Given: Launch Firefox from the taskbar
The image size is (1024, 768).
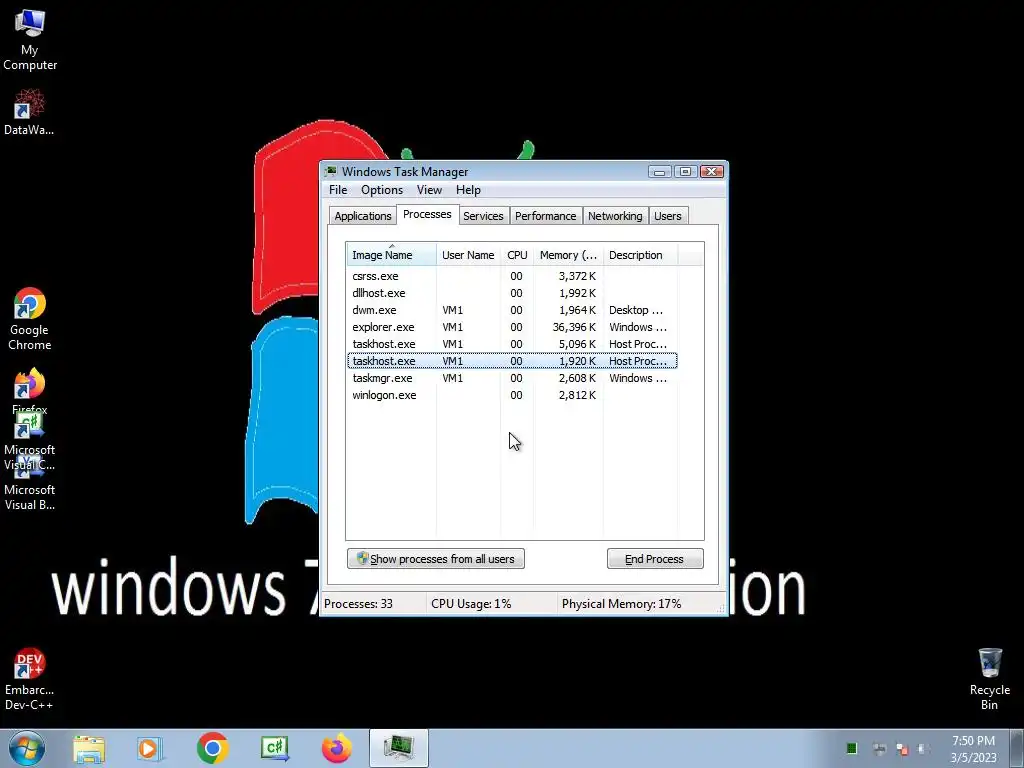Looking at the screenshot, I should point(336,748).
